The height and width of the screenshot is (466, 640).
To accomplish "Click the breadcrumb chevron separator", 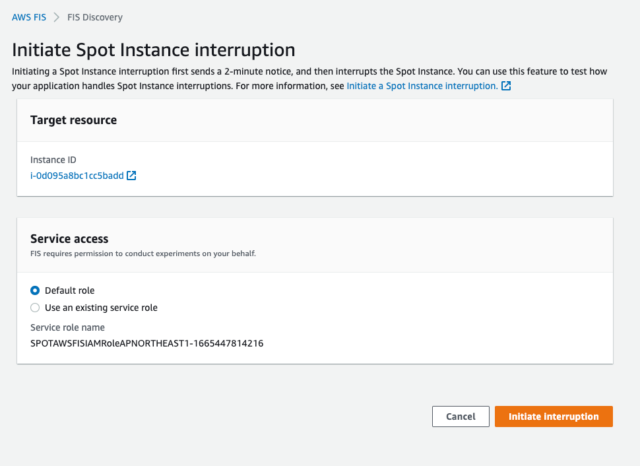I will coord(56,17).
